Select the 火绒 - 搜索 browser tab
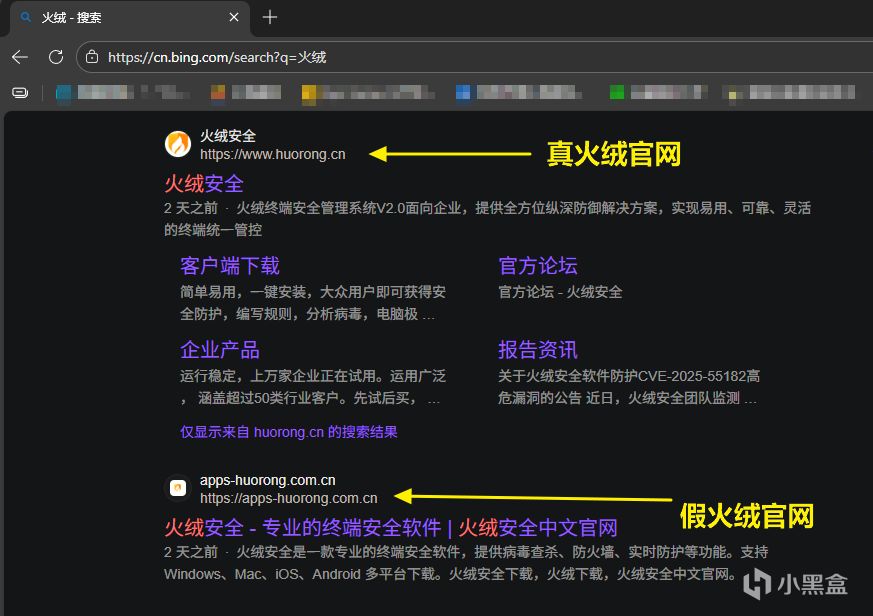The image size is (873, 616). (x=129, y=18)
